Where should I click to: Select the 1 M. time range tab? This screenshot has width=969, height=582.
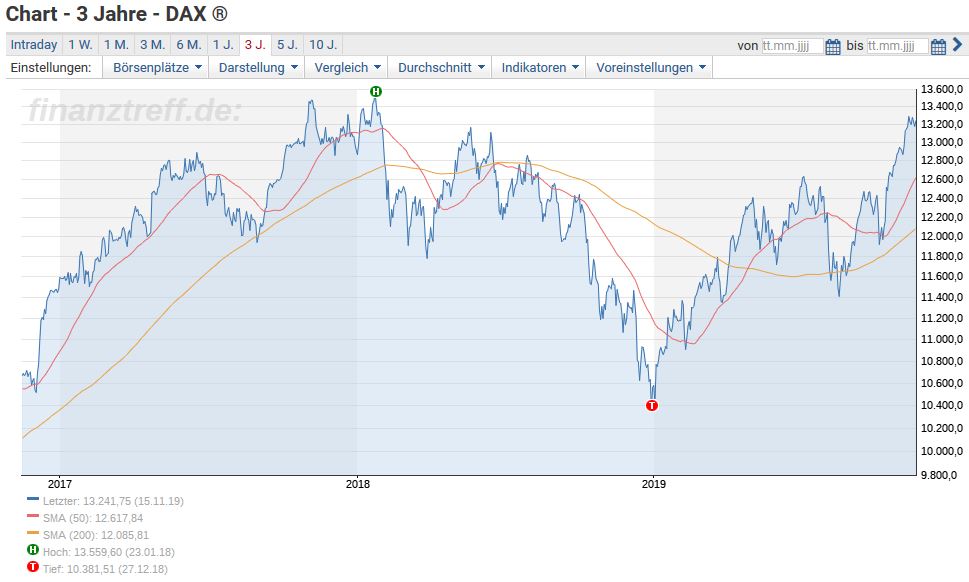(x=116, y=44)
